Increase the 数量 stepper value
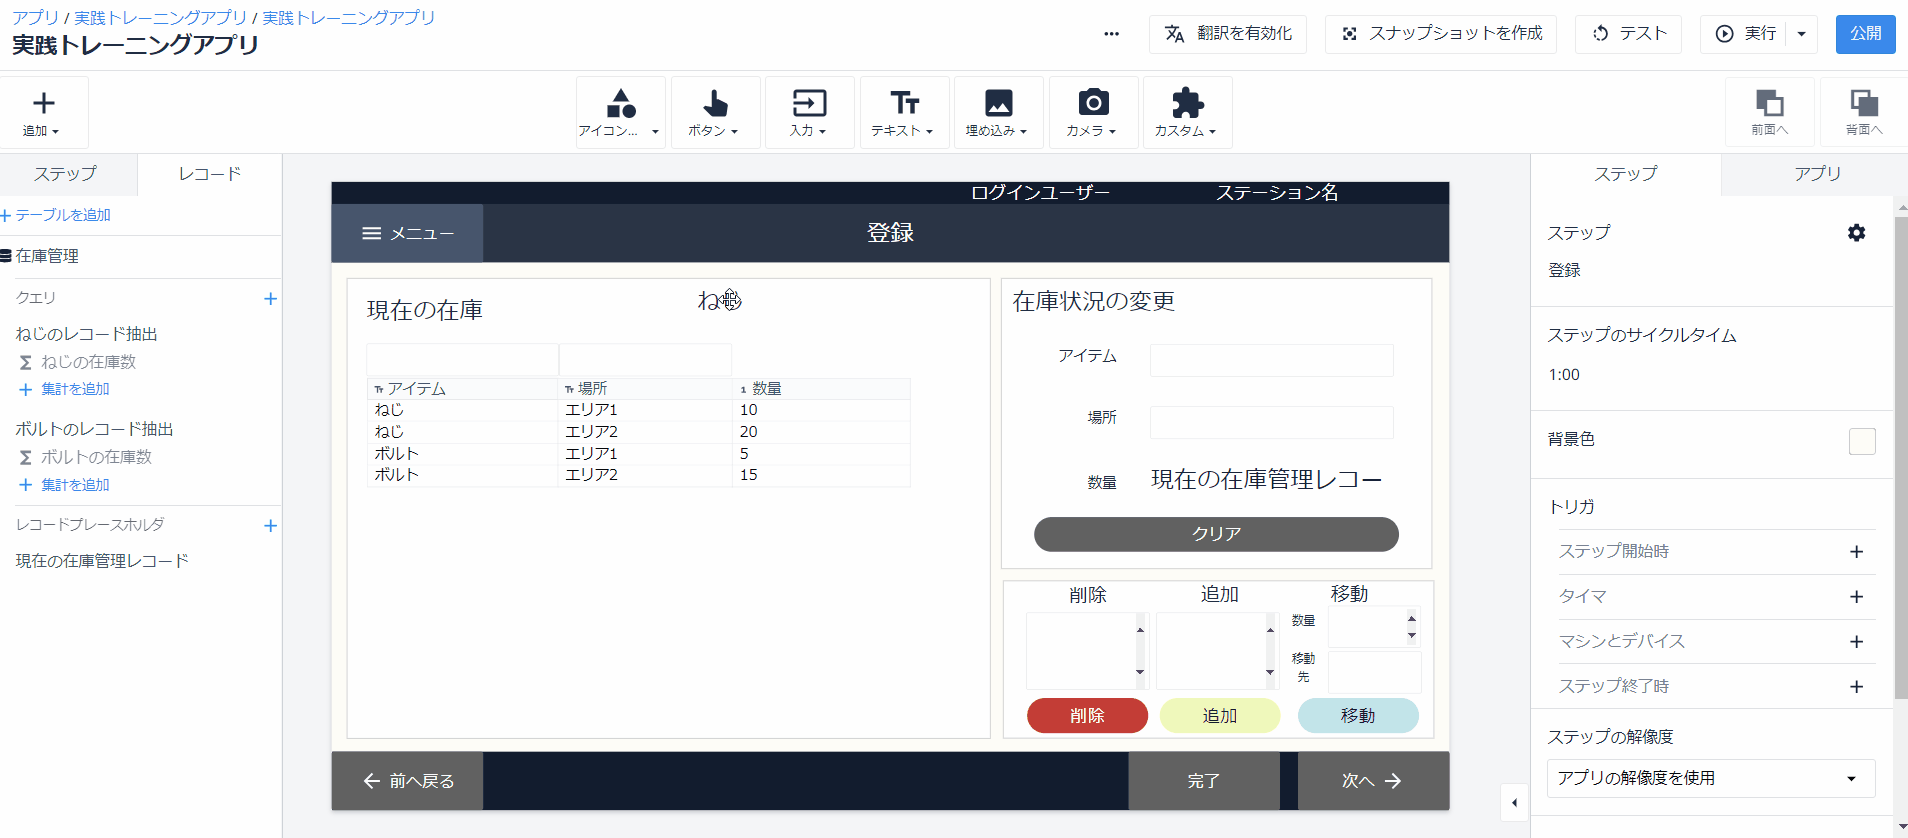Image resolution: width=1908 pixels, height=838 pixels. tap(1412, 618)
